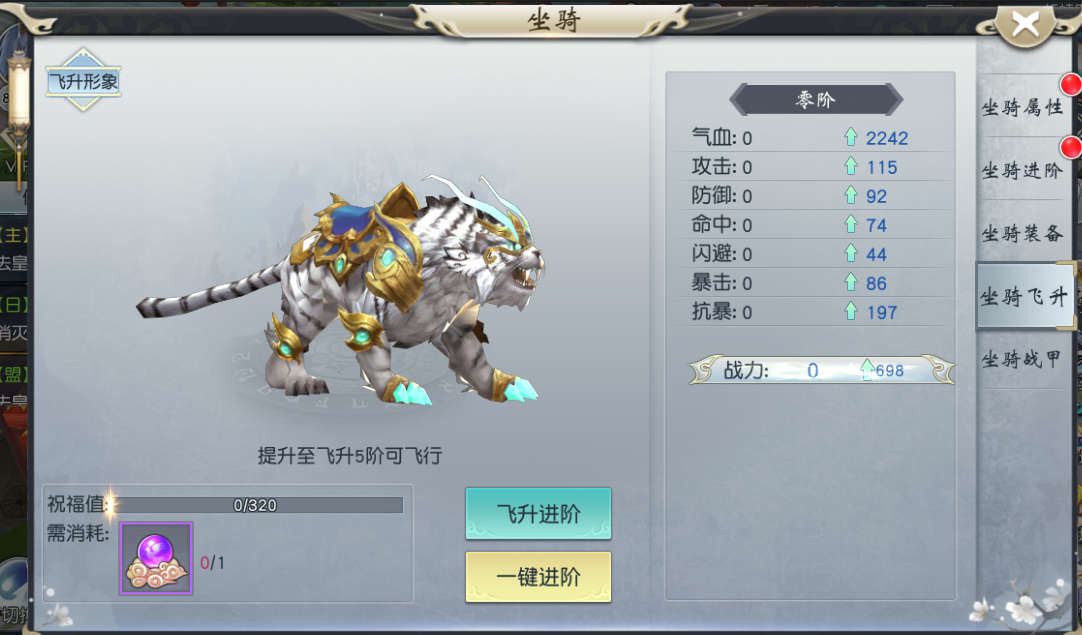Click the 飞升进阶 button
This screenshot has width=1082, height=635.
(x=538, y=514)
